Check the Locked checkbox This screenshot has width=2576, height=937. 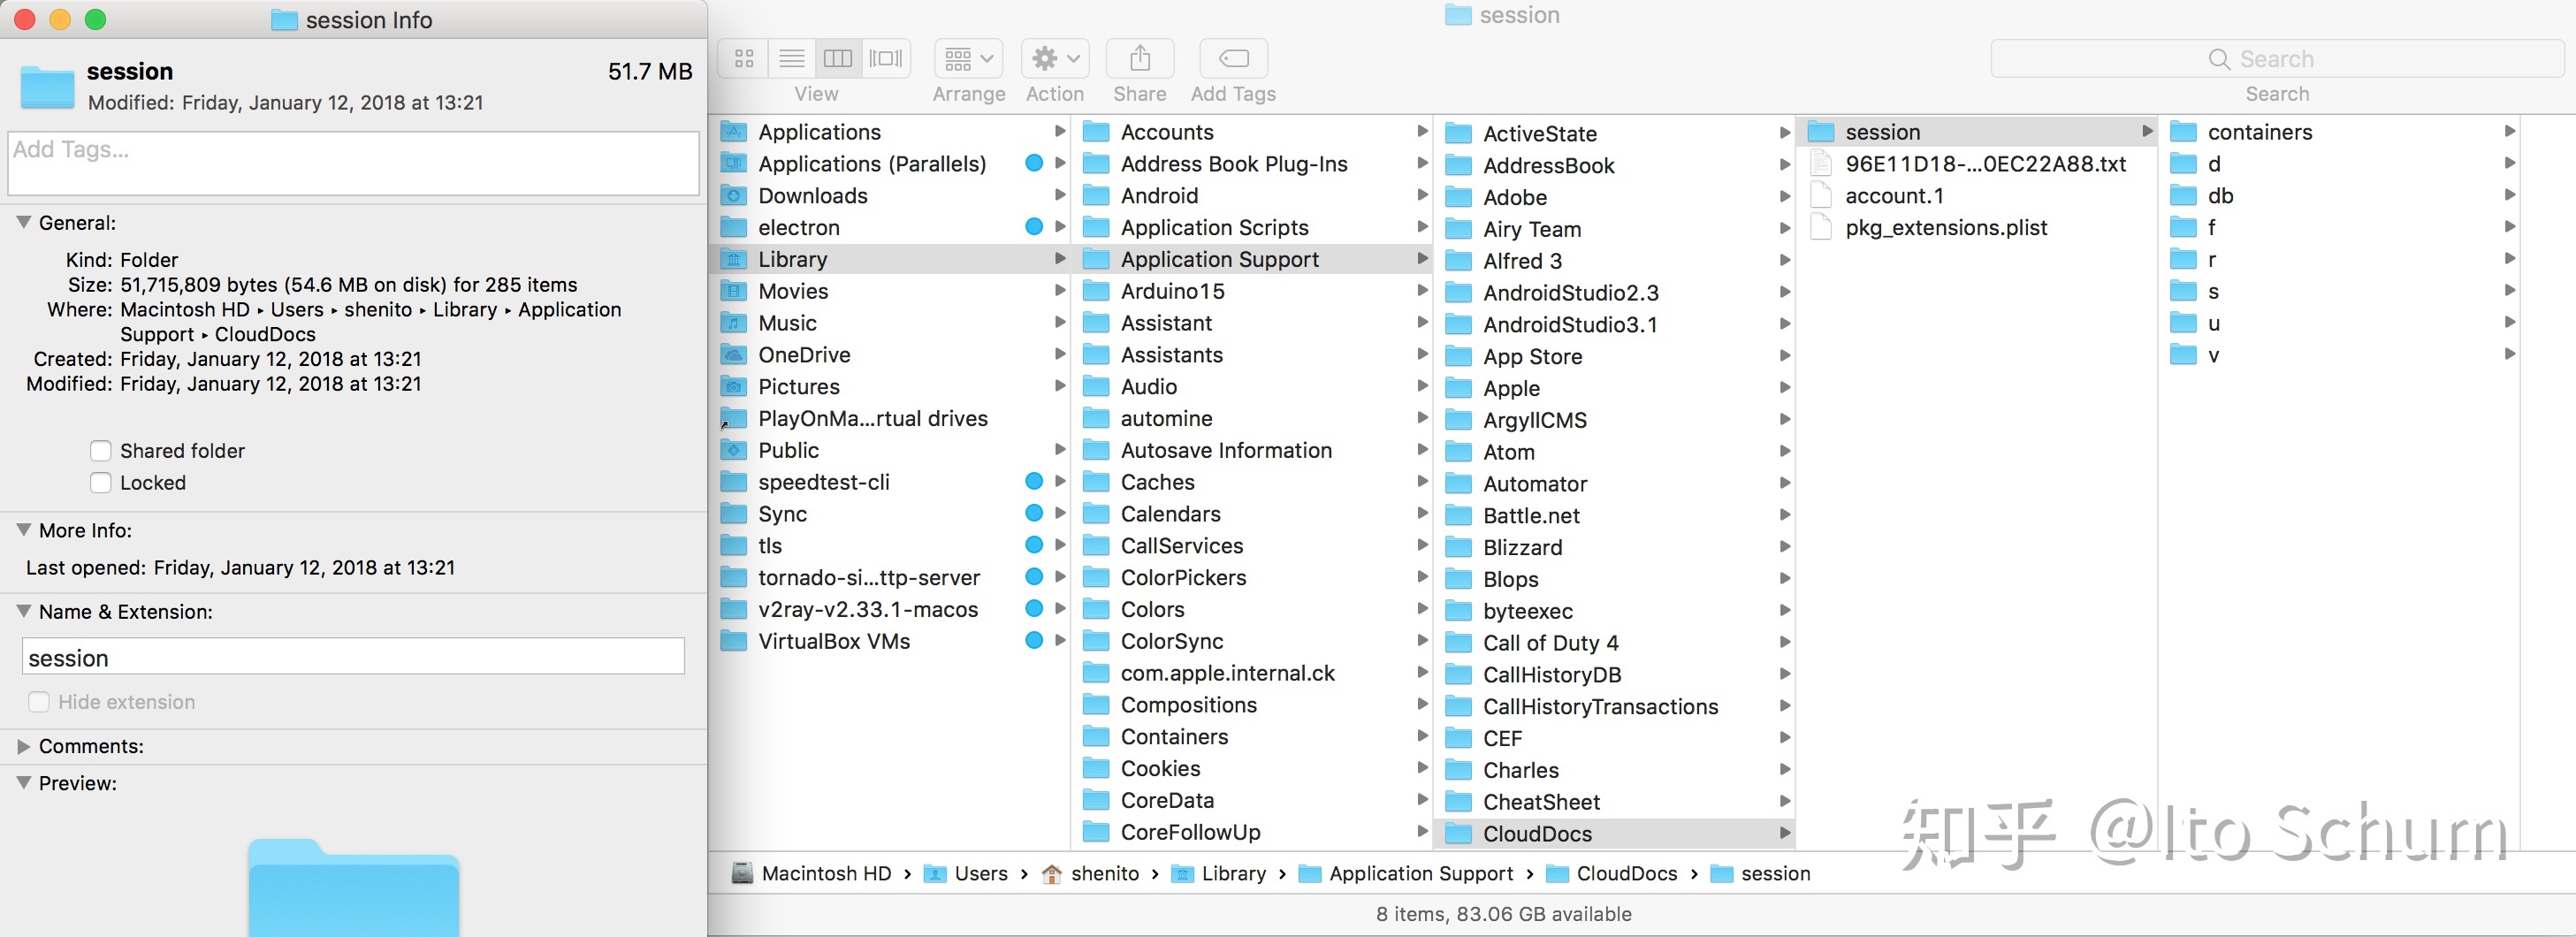(101, 483)
